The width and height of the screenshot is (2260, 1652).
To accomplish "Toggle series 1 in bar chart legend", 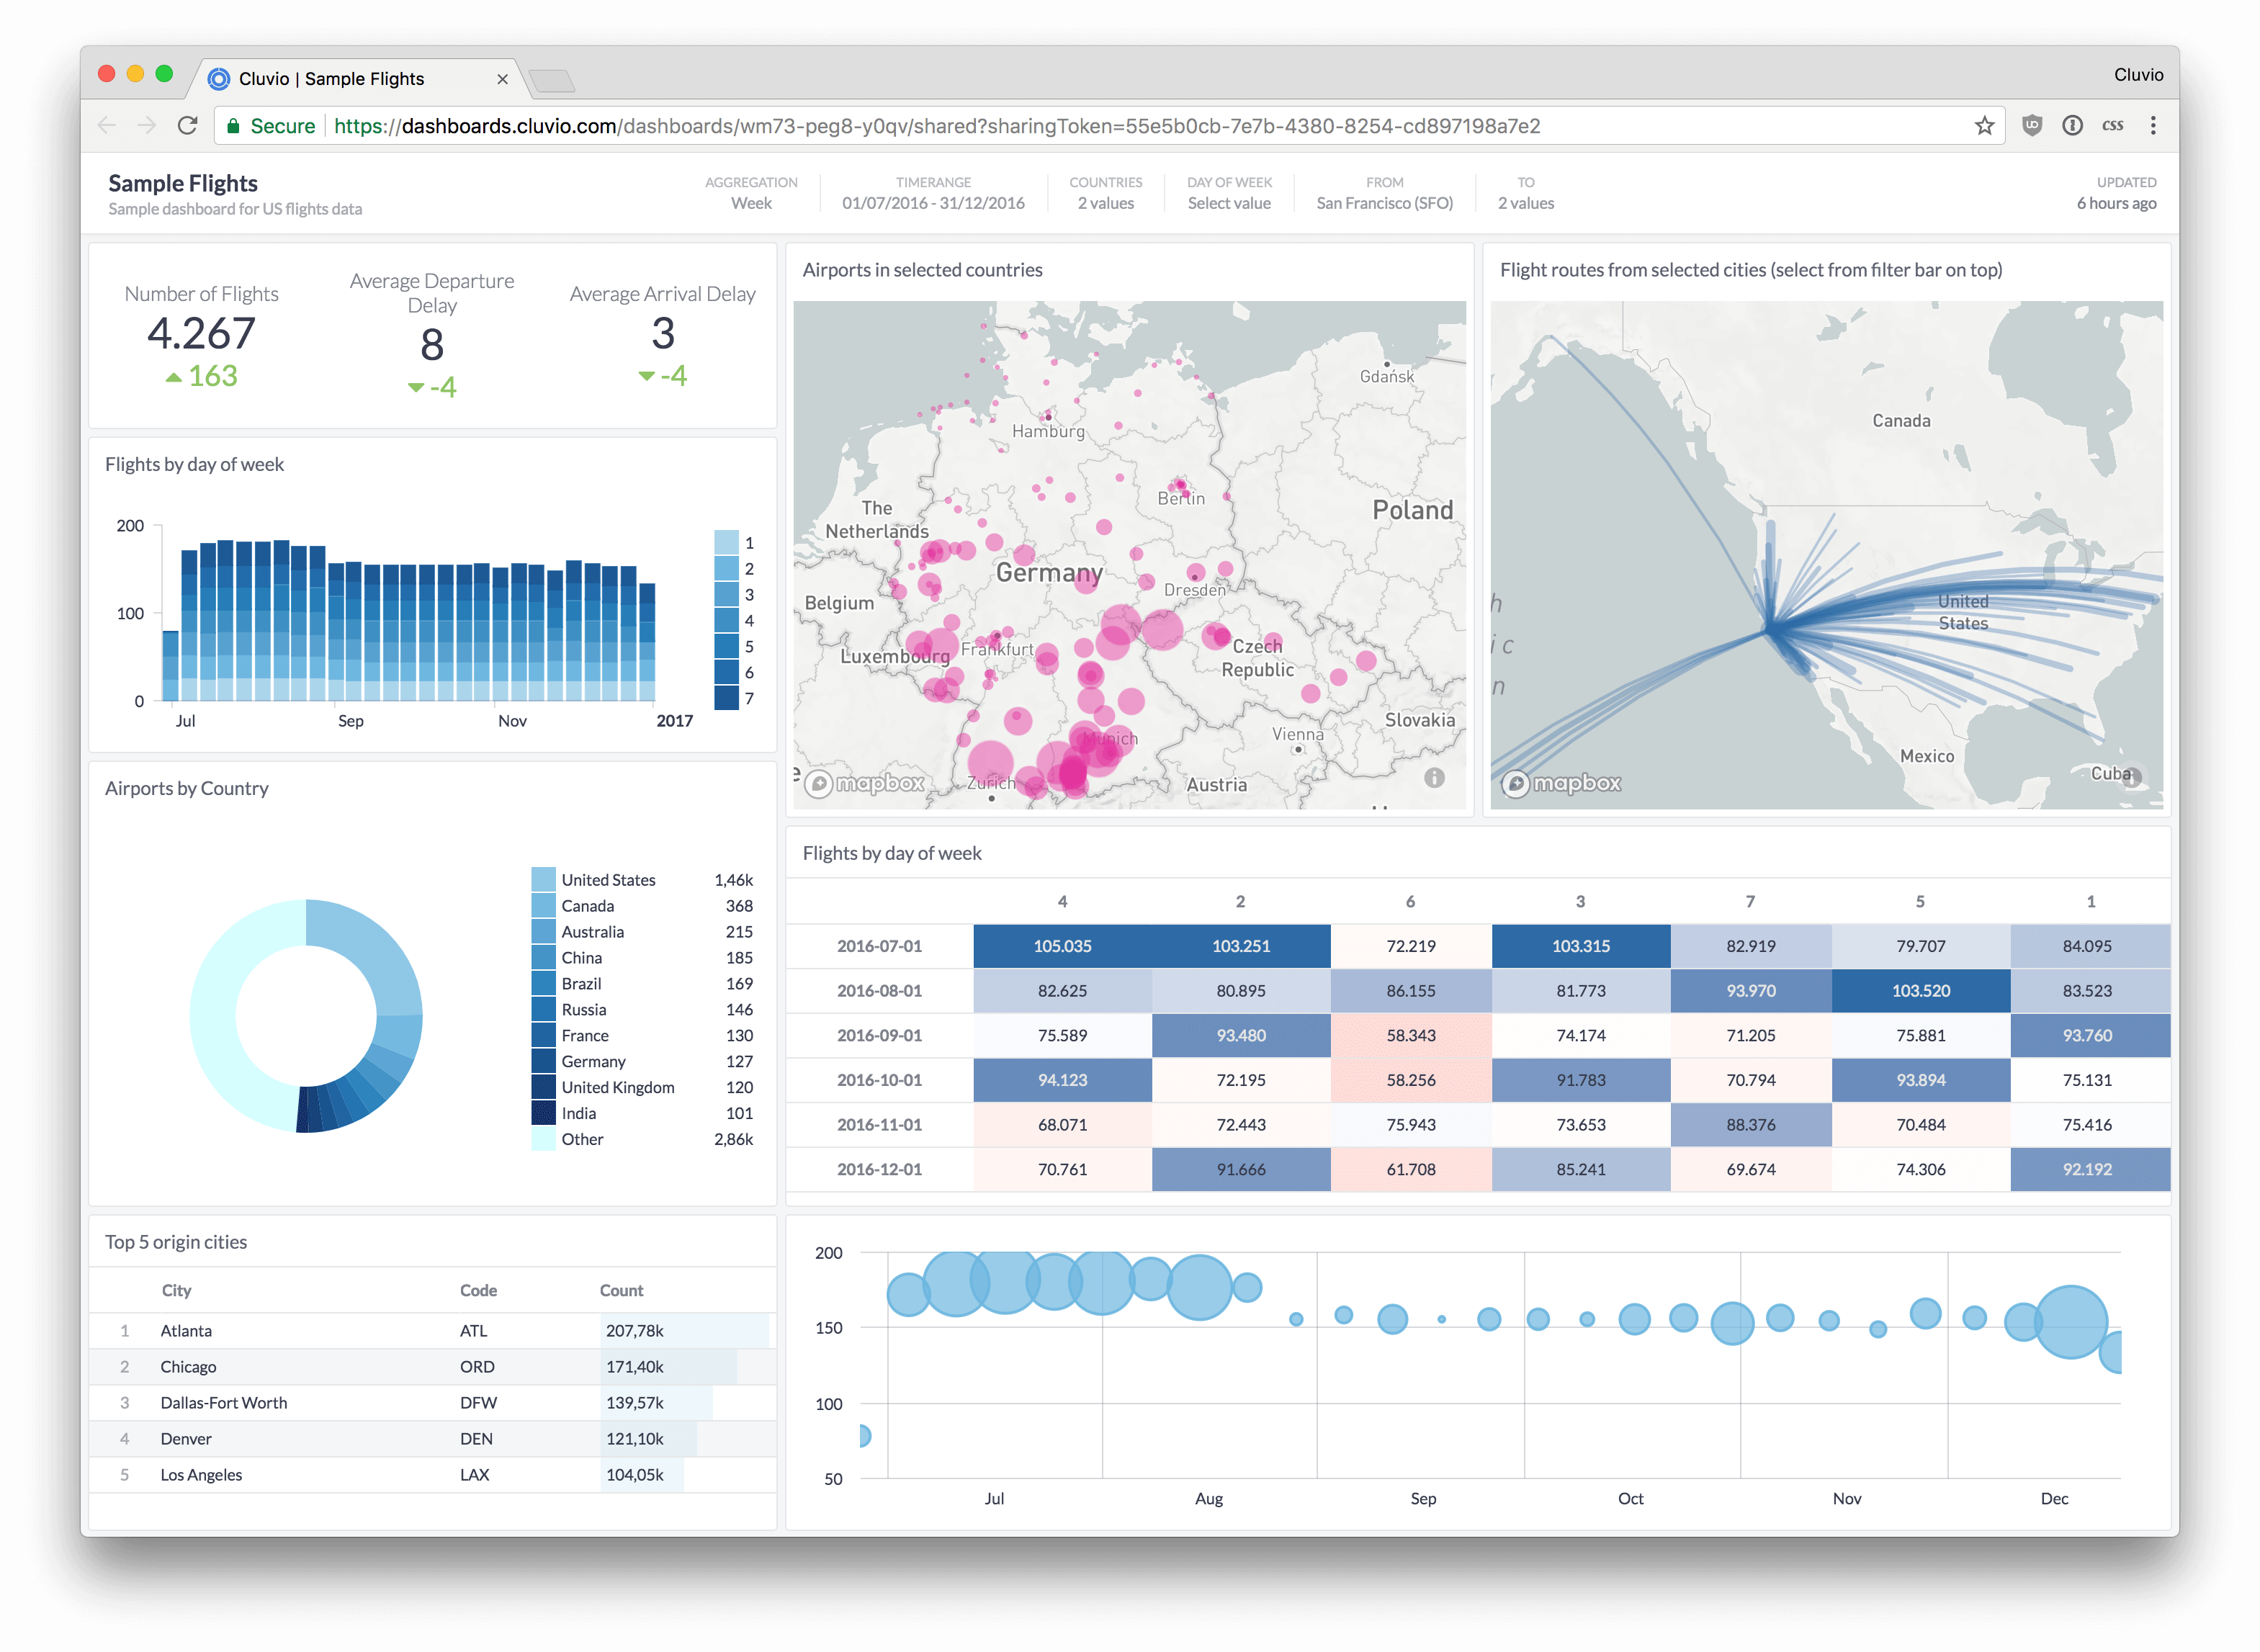I will point(727,543).
